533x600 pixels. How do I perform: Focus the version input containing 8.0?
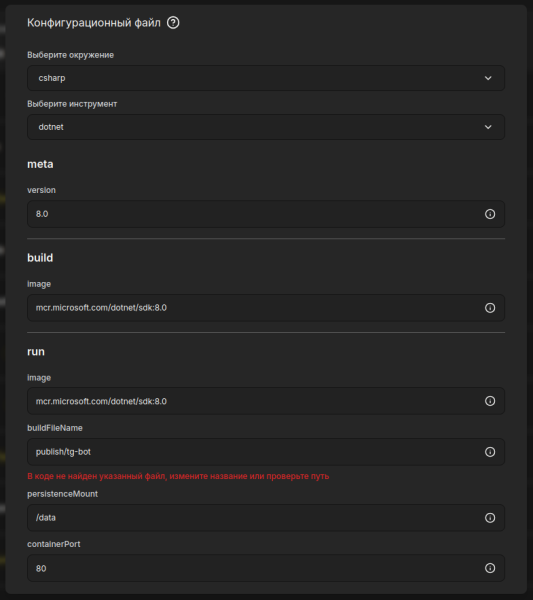266,214
